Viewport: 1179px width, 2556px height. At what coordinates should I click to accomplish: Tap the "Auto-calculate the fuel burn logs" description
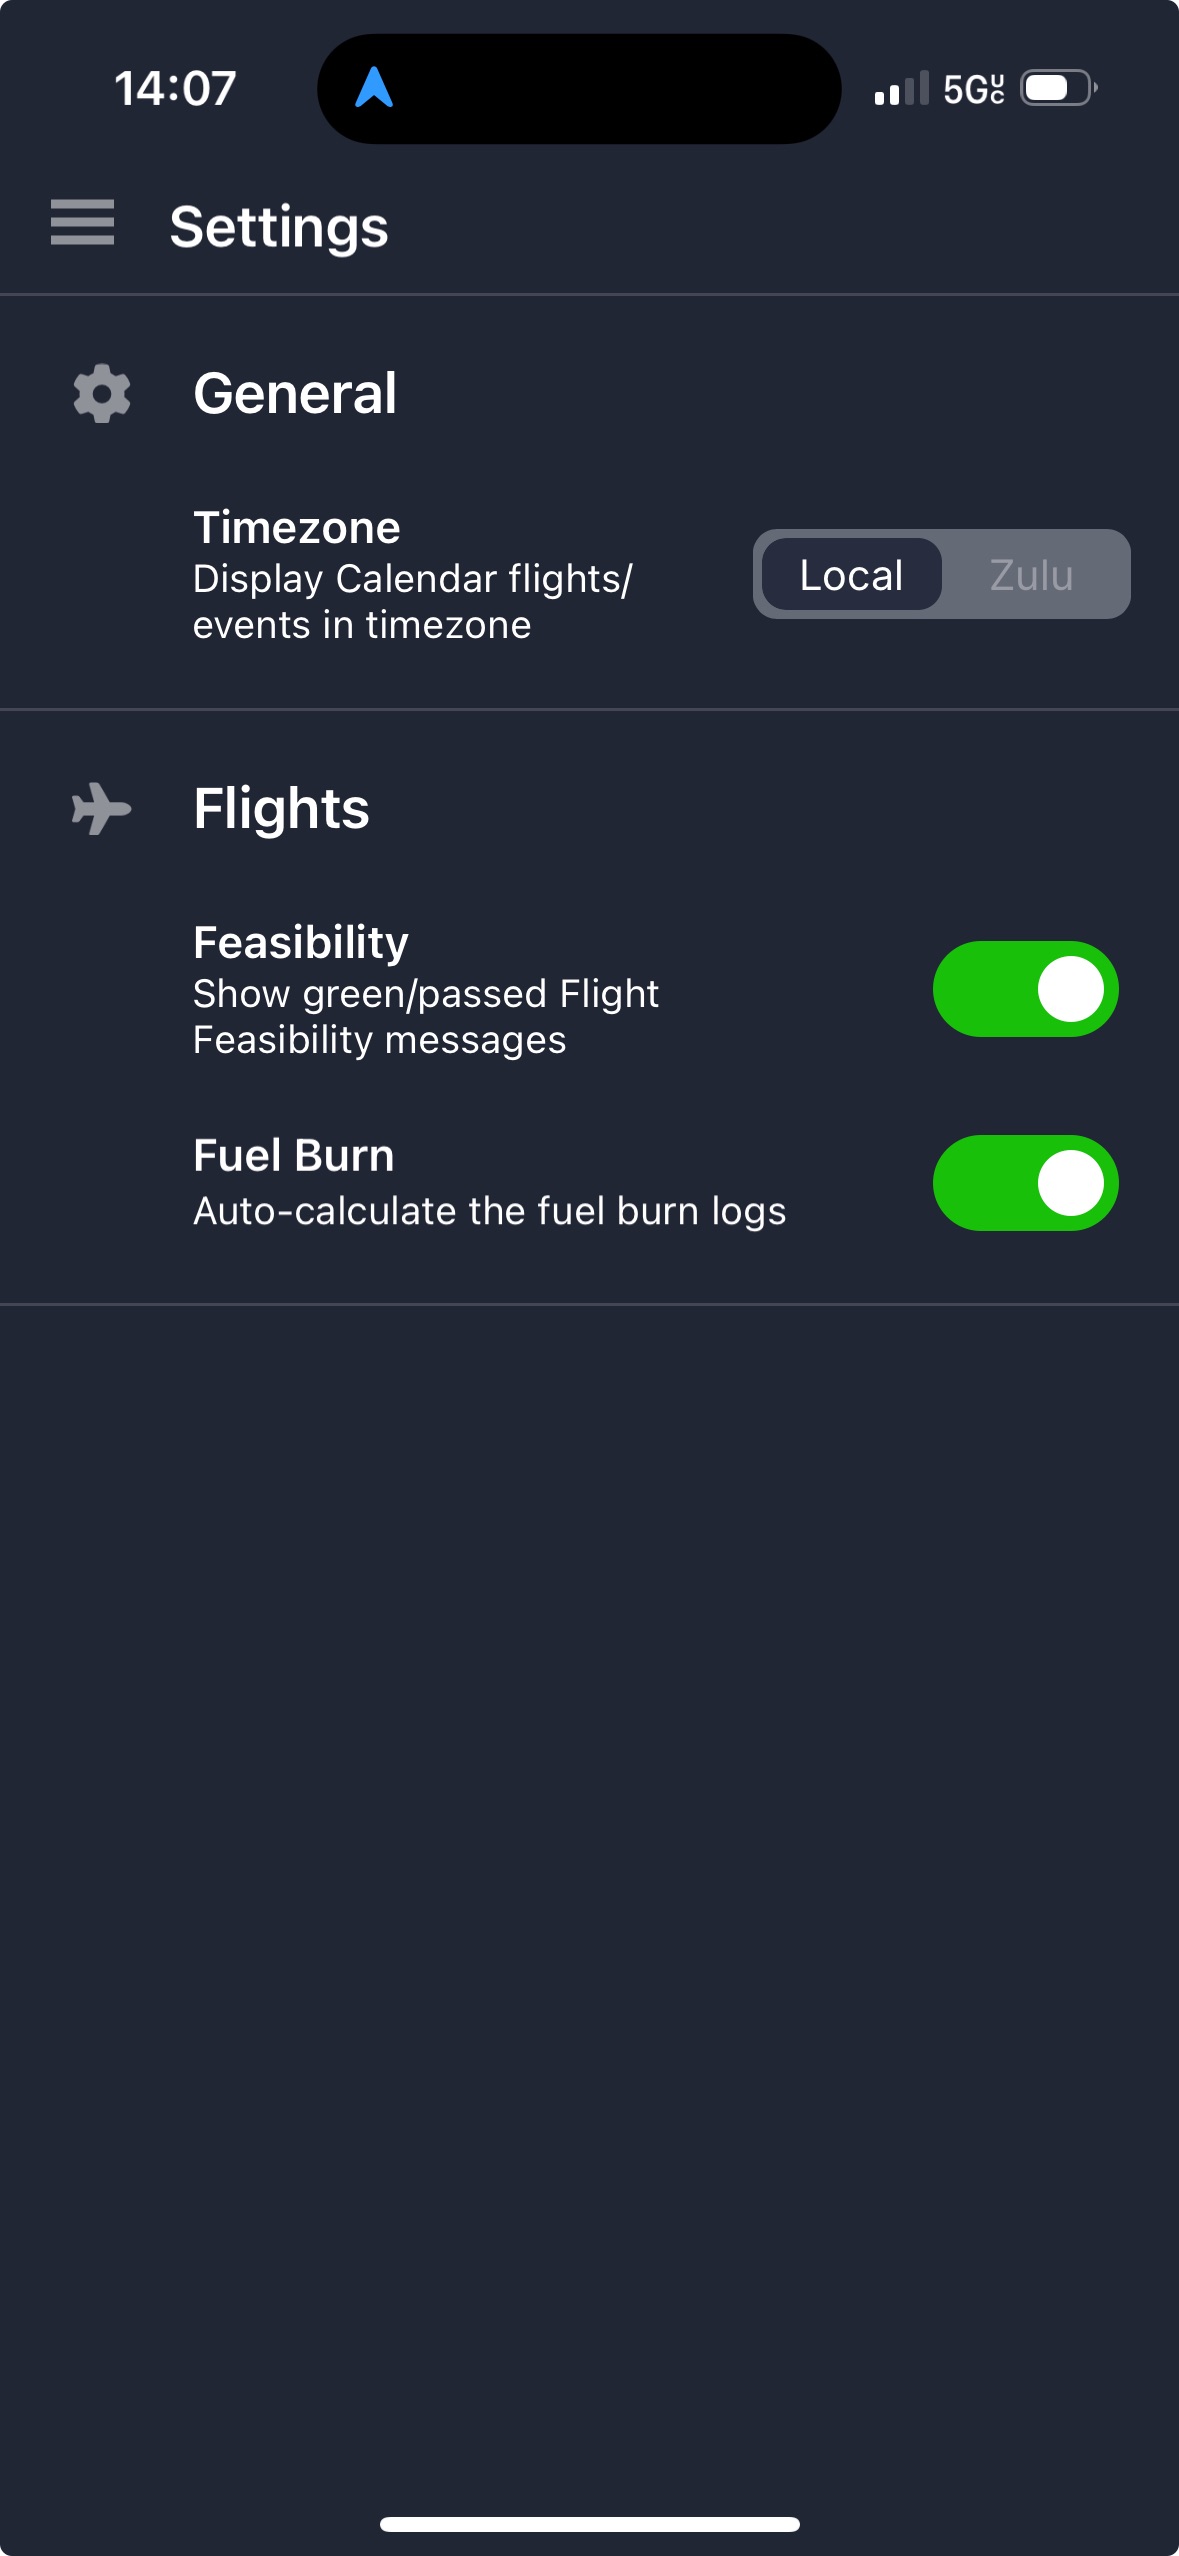pyautogui.click(x=489, y=1211)
